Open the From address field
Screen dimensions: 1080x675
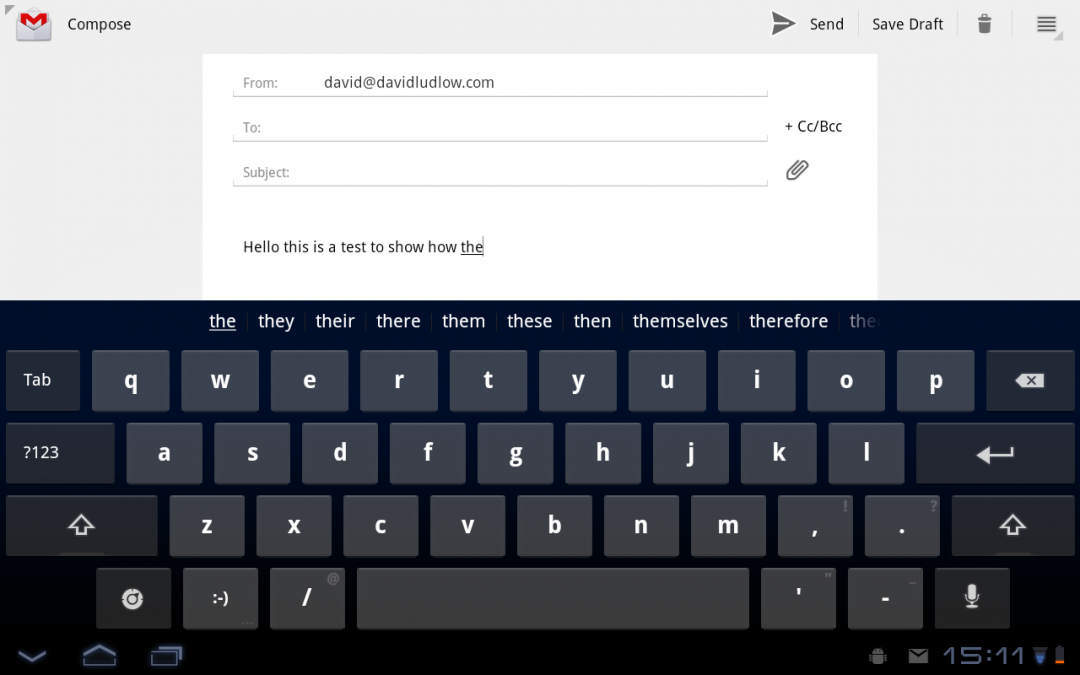500,83
